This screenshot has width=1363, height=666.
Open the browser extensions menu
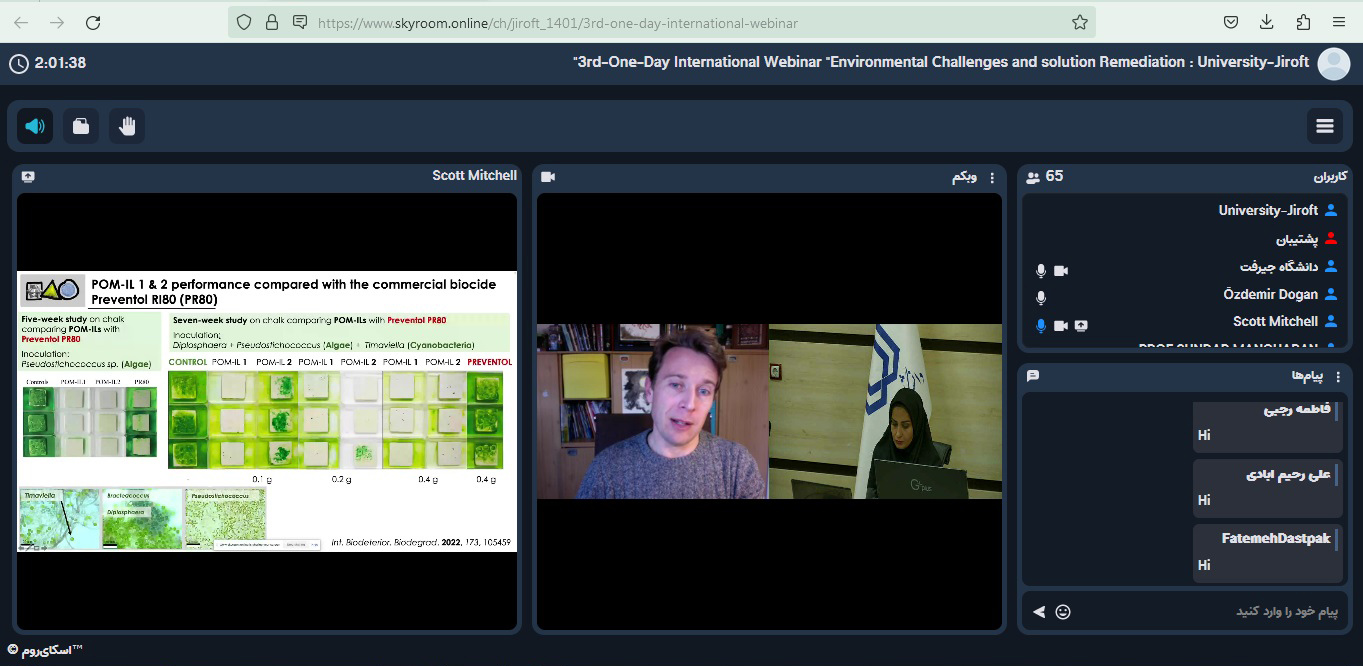coord(1303,22)
